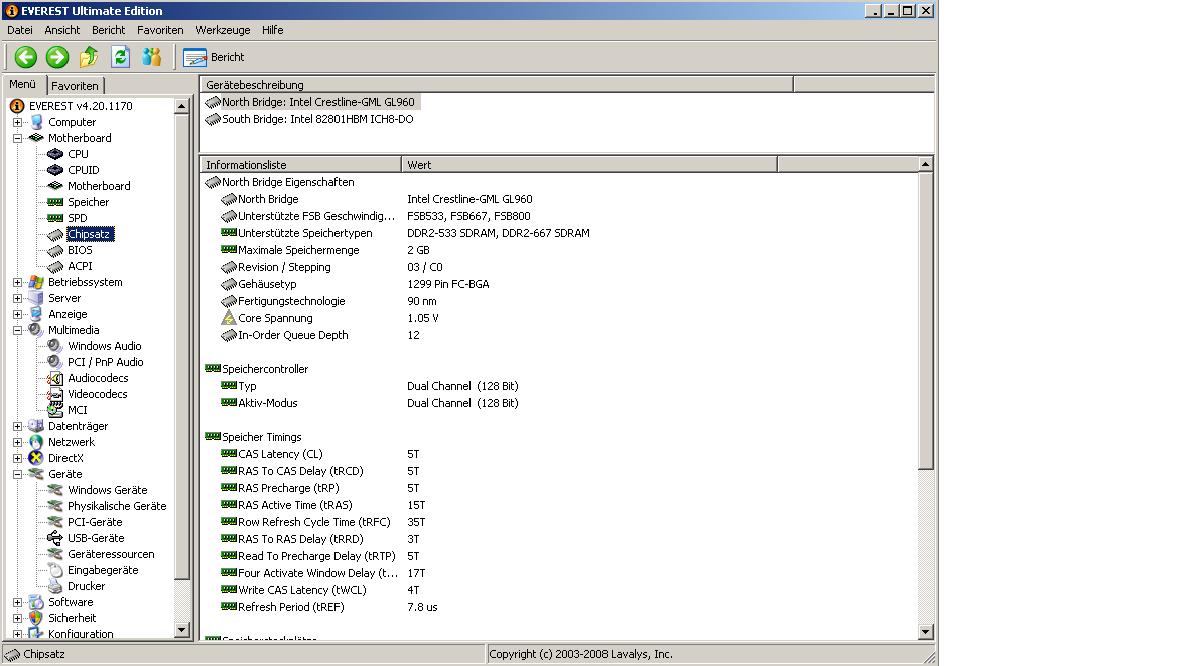Expand the Software tree node

(17, 603)
